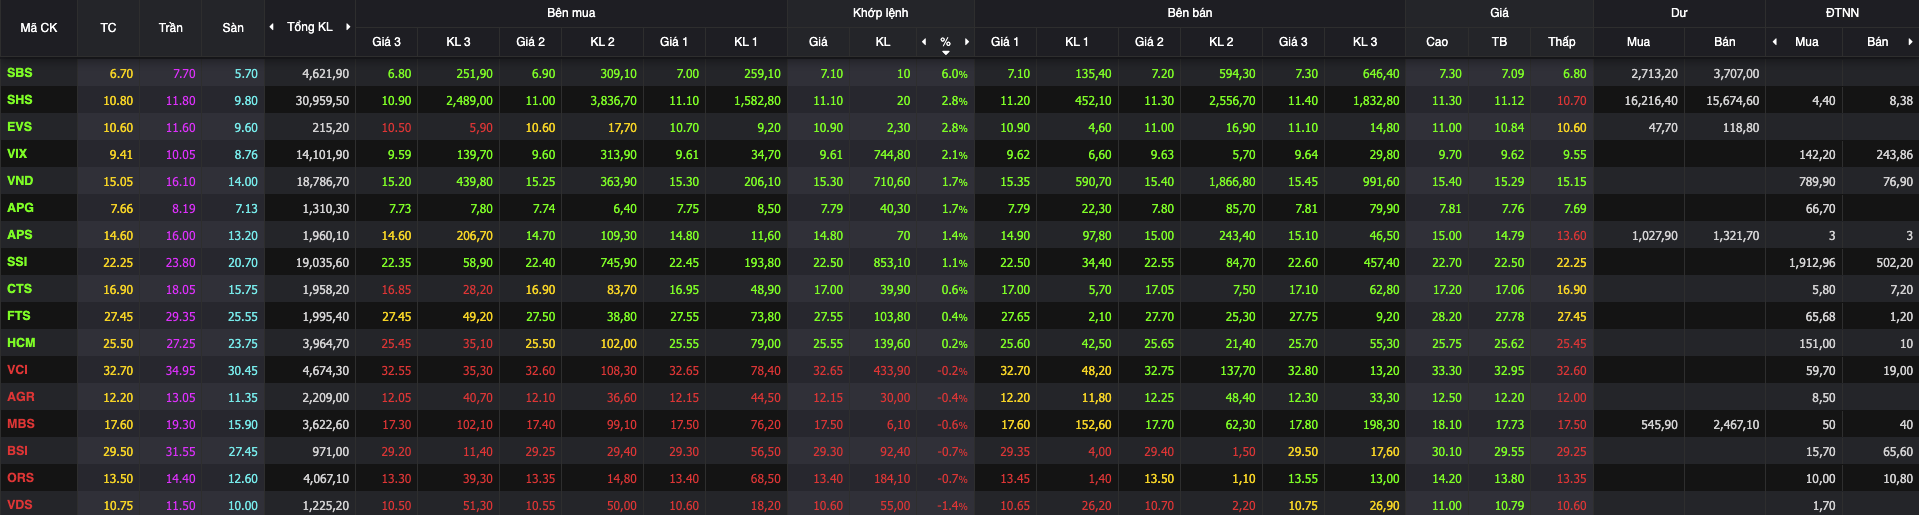Click the left arrow before ĐTNN Mua
Image resolution: width=1919 pixels, height=515 pixels.
point(1775,42)
